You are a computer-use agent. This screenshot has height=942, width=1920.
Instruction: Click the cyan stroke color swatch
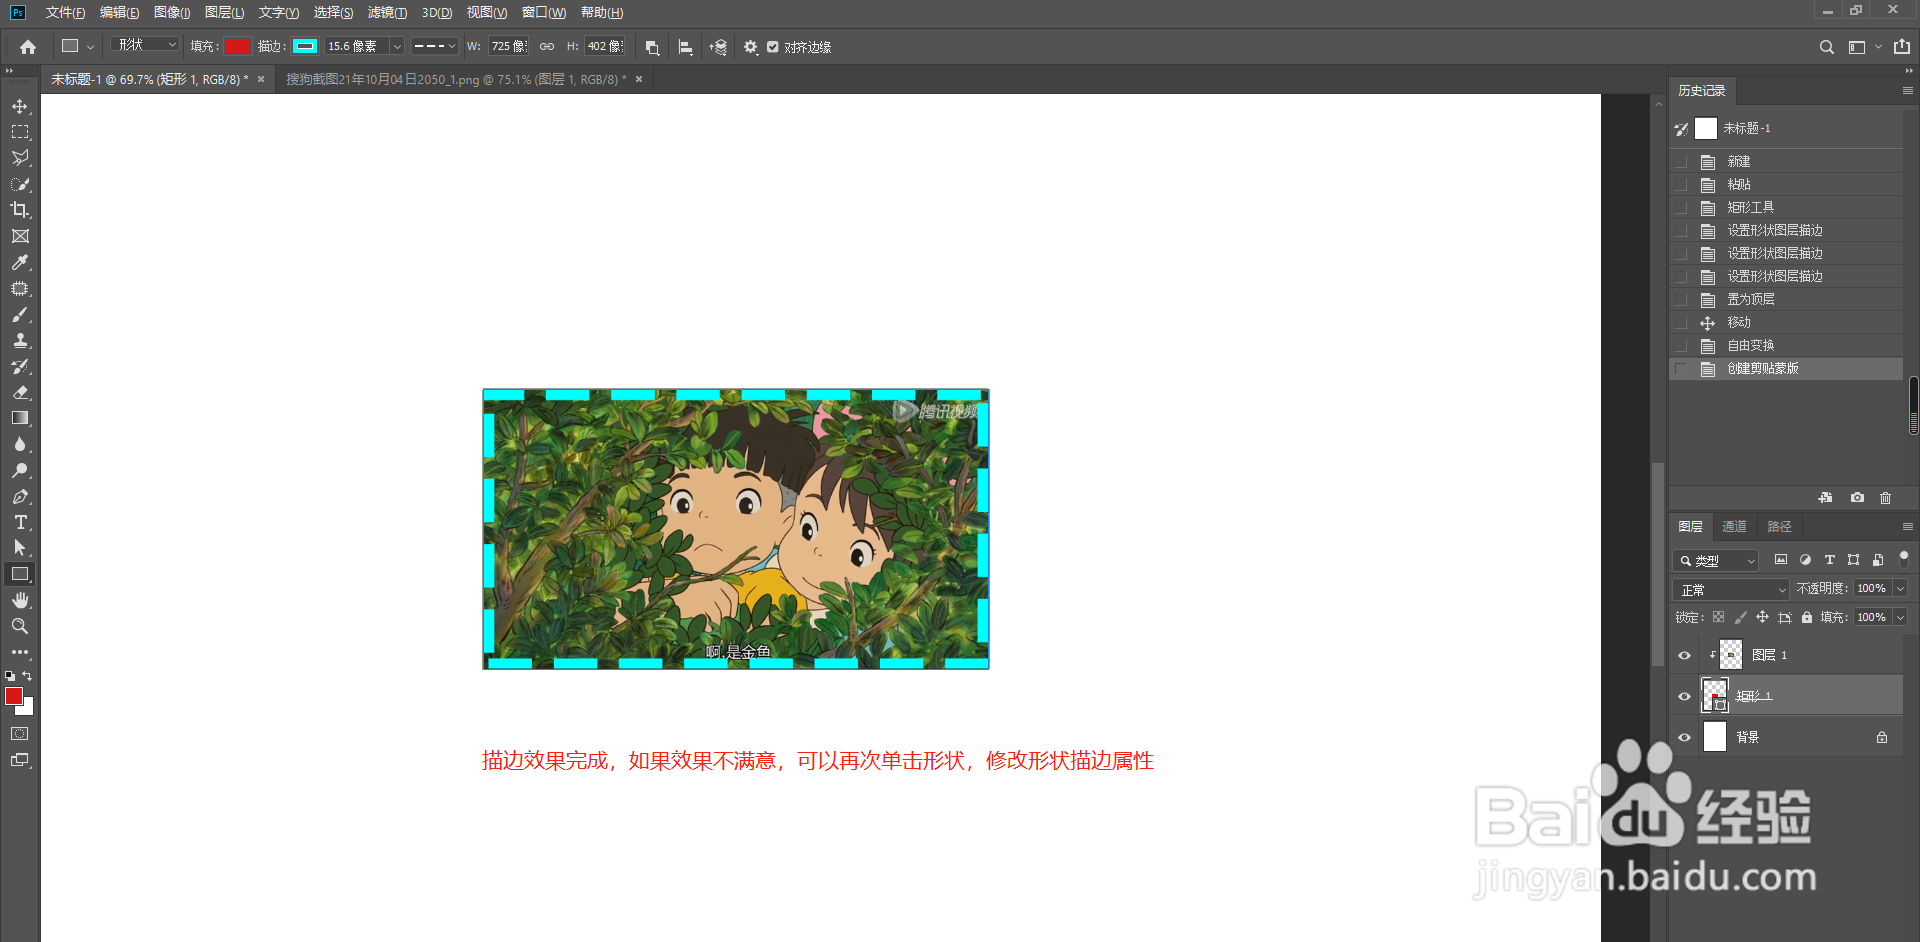click(305, 47)
